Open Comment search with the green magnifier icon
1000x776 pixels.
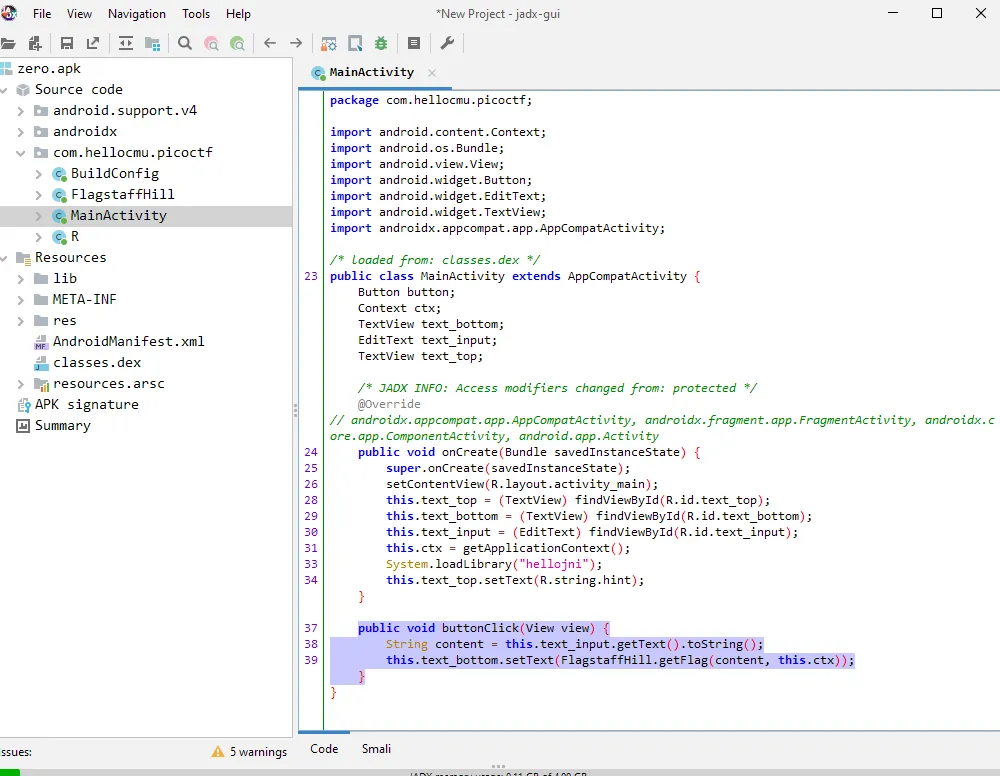pos(237,43)
